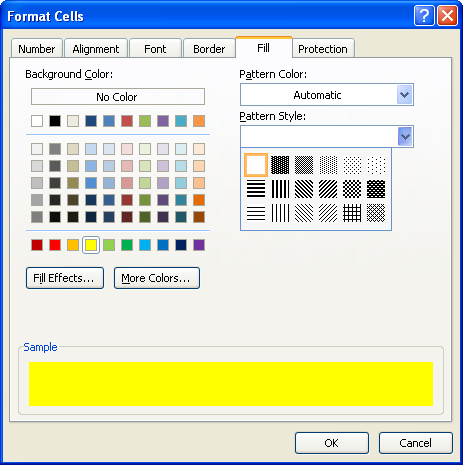Go to the Protection tab
The image size is (463, 465).
tap(323, 49)
